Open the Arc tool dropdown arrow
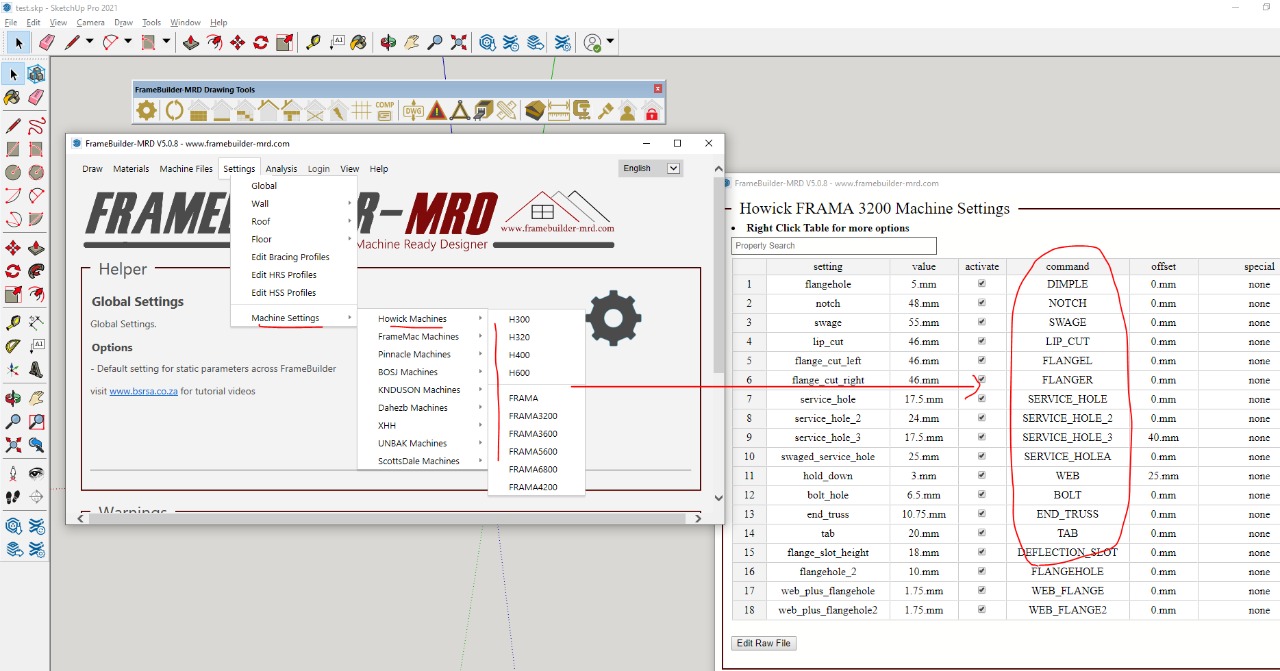 click(128, 42)
